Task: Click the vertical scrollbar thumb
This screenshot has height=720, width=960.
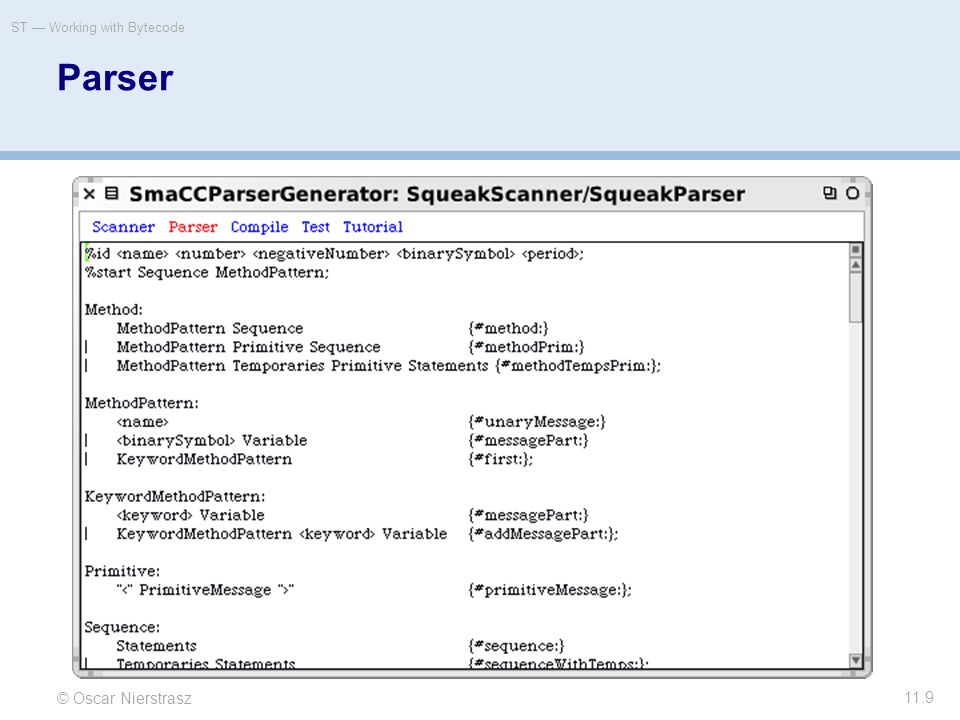Action: coord(856,297)
